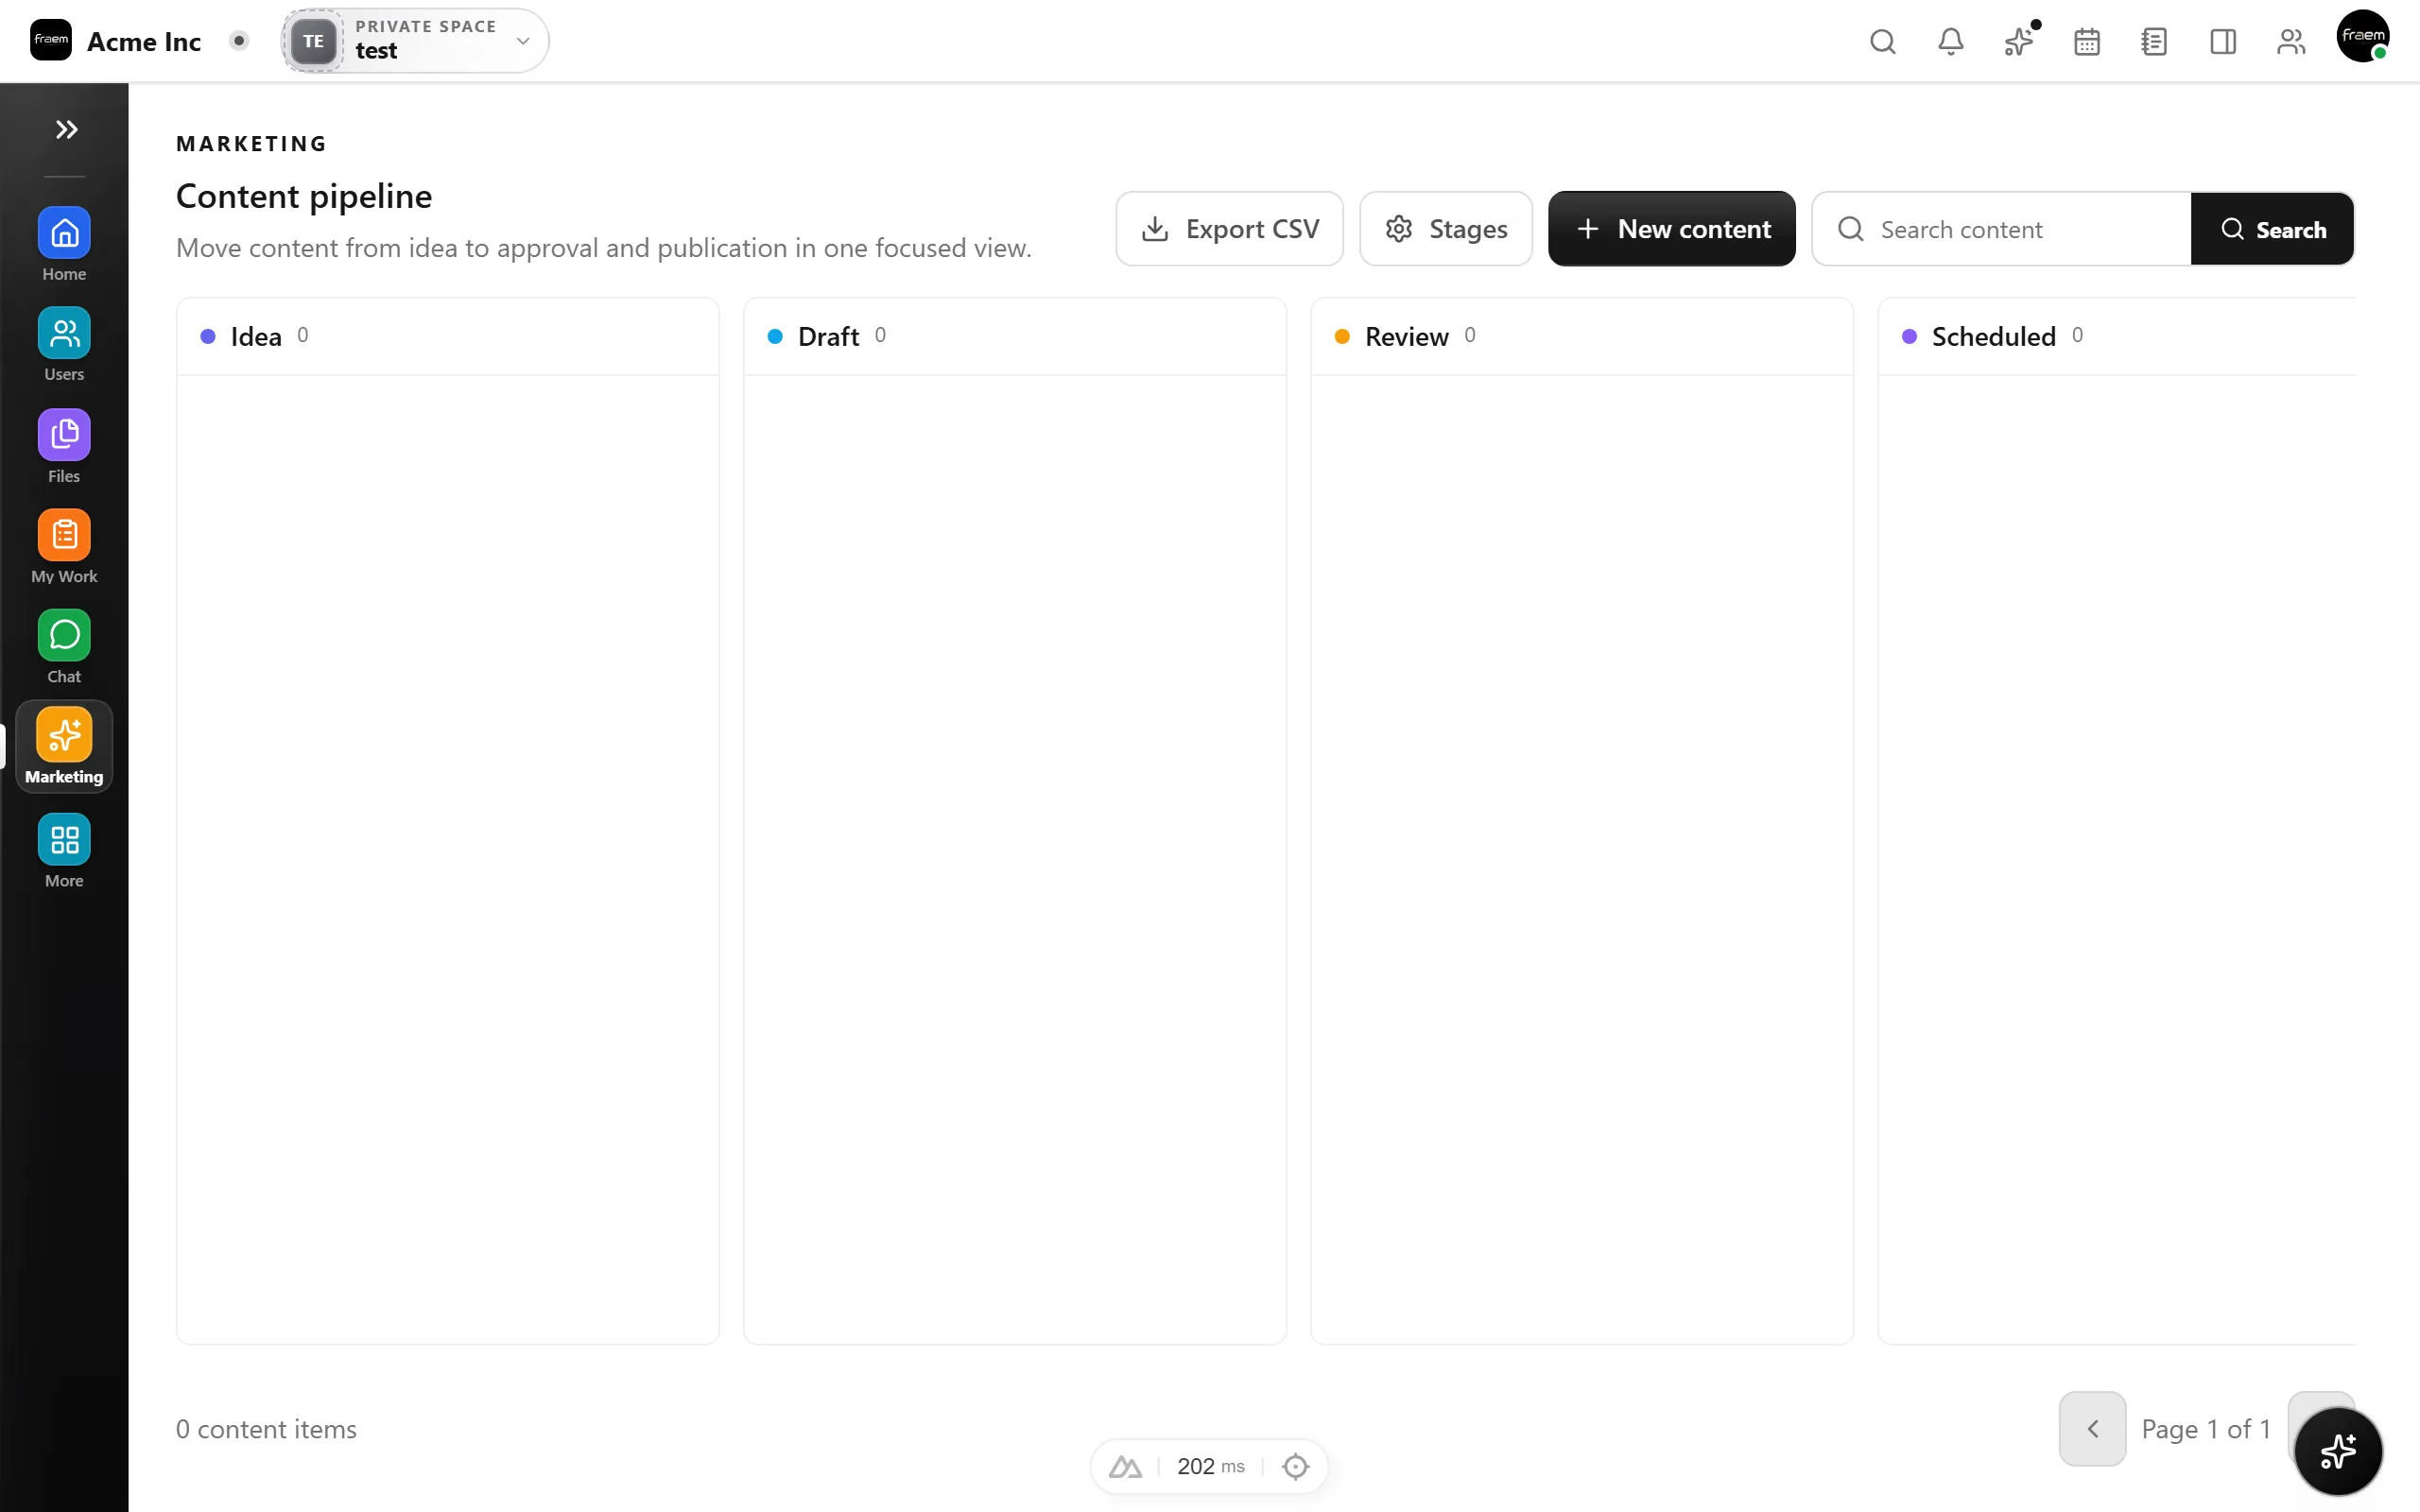Go to previous page arrow

coord(2092,1428)
